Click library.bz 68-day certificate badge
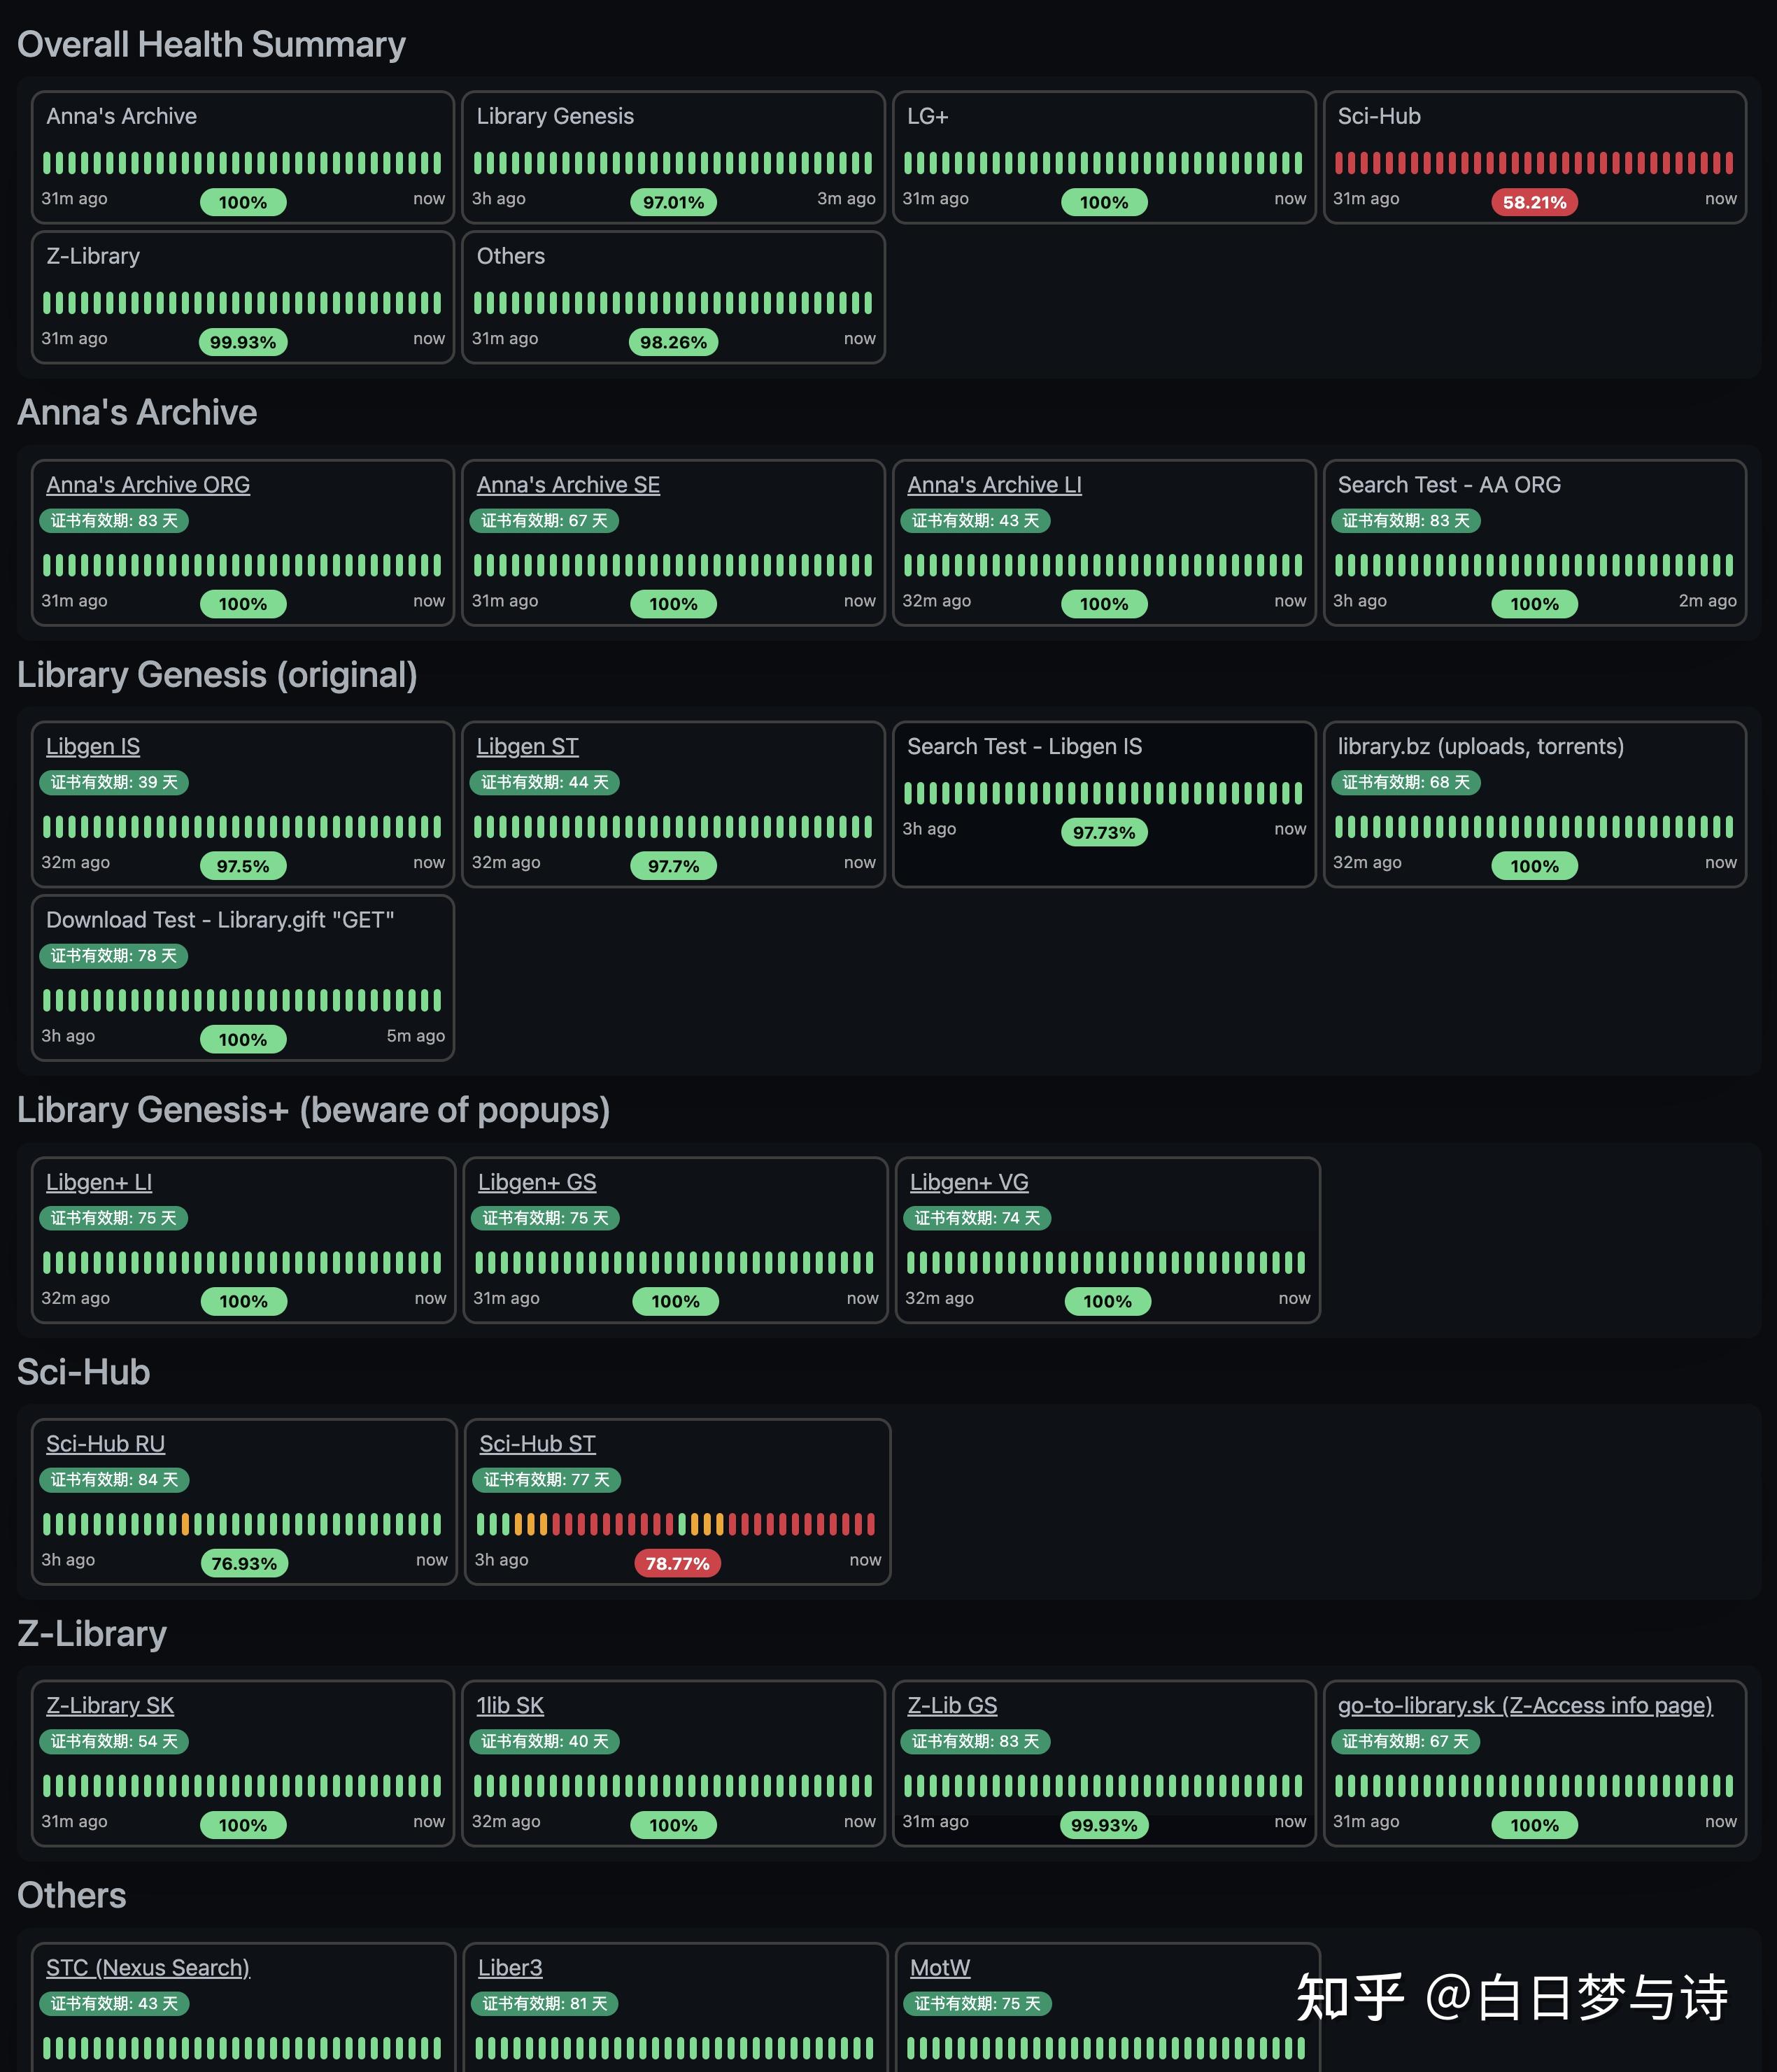The width and height of the screenshot is (1777, 2072). 1405,783
